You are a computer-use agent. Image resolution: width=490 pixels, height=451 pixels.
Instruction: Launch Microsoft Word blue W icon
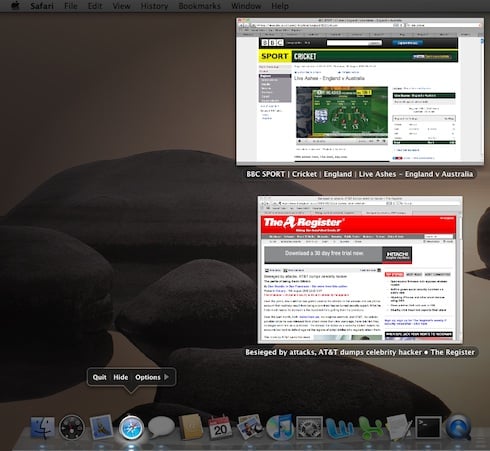339,427
